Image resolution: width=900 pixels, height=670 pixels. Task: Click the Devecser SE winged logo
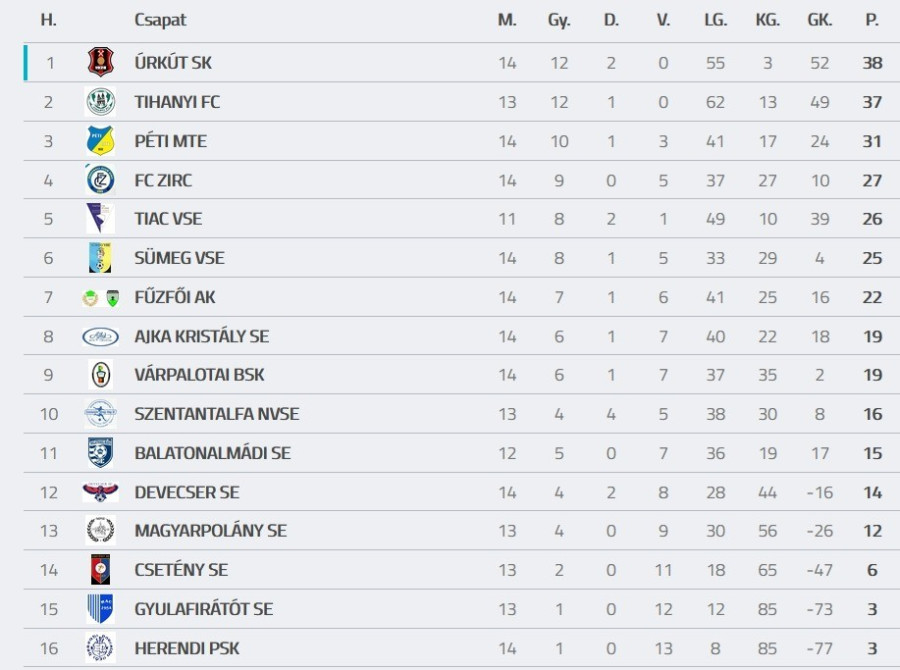(x=100, y=492)
